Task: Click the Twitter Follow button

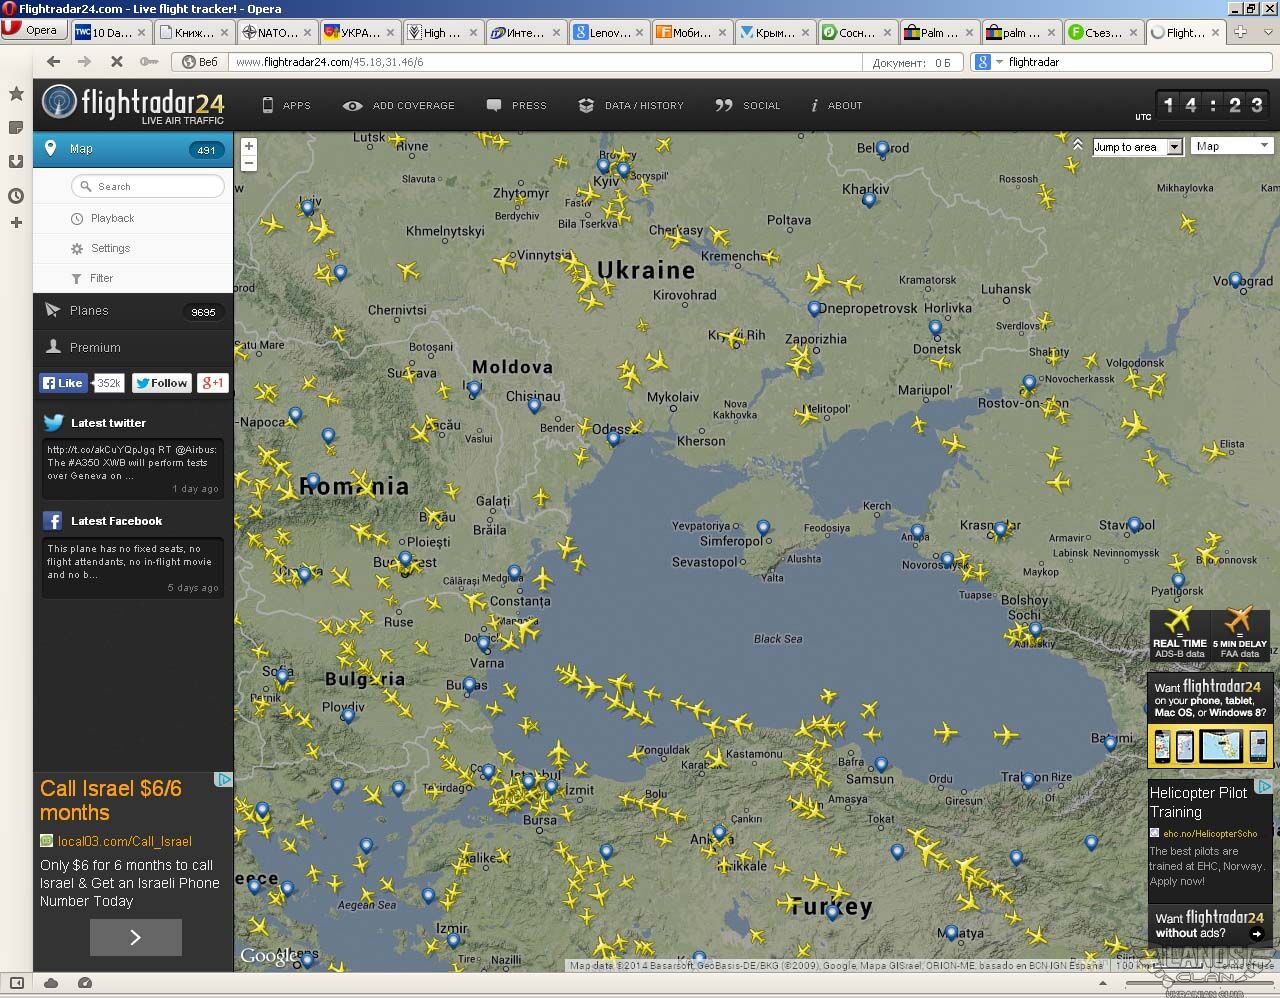Action: pos(161,383)
